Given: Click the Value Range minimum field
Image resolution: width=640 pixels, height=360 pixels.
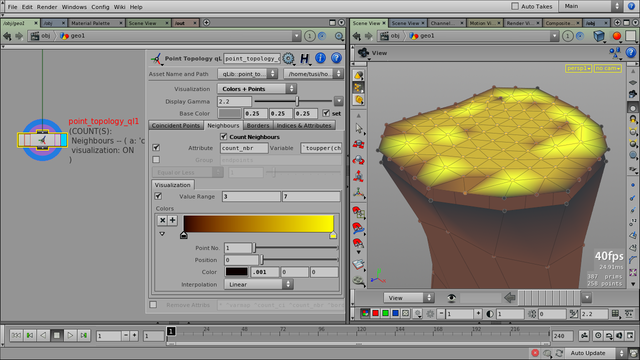Looking at the screenshot, I should click(251, 196).
